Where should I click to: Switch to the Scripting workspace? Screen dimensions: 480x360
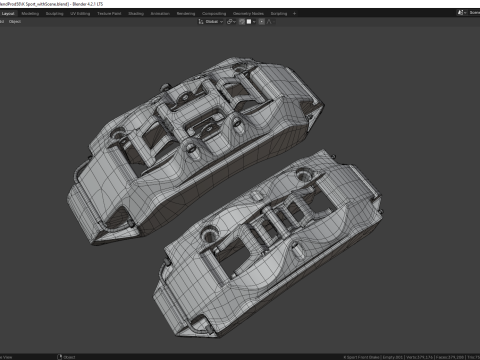click(x=279, y=13)
